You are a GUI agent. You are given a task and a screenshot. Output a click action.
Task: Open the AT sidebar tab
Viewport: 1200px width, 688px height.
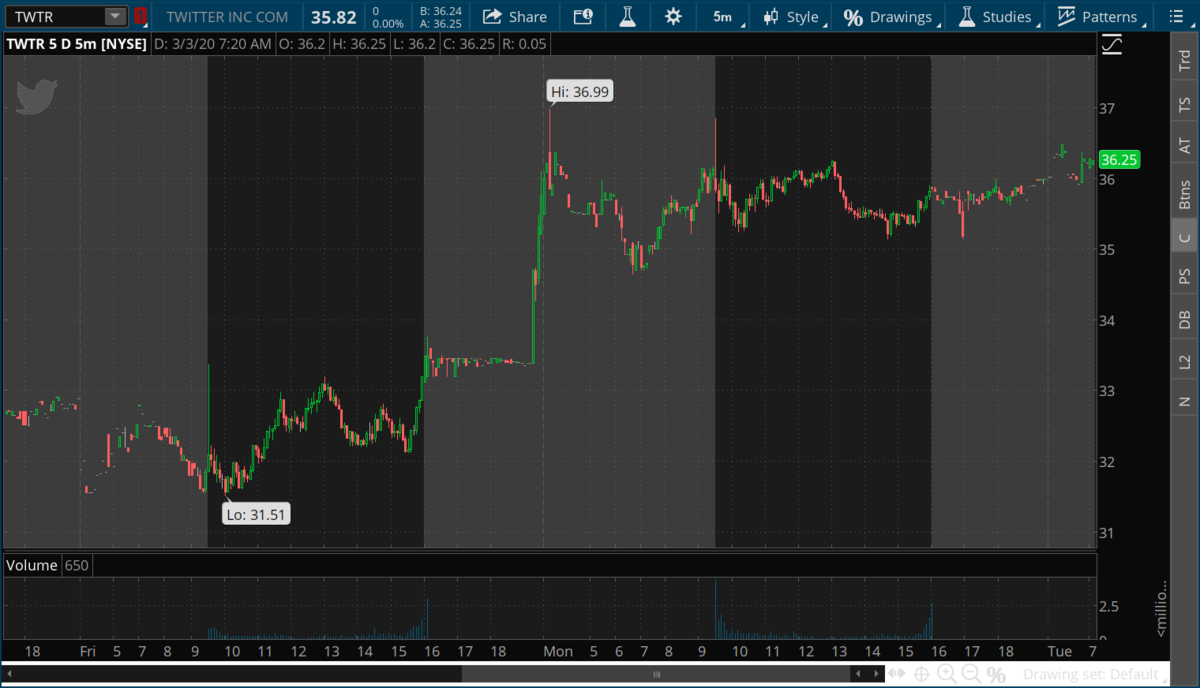pyautogui.click(x=1185, y=146)
